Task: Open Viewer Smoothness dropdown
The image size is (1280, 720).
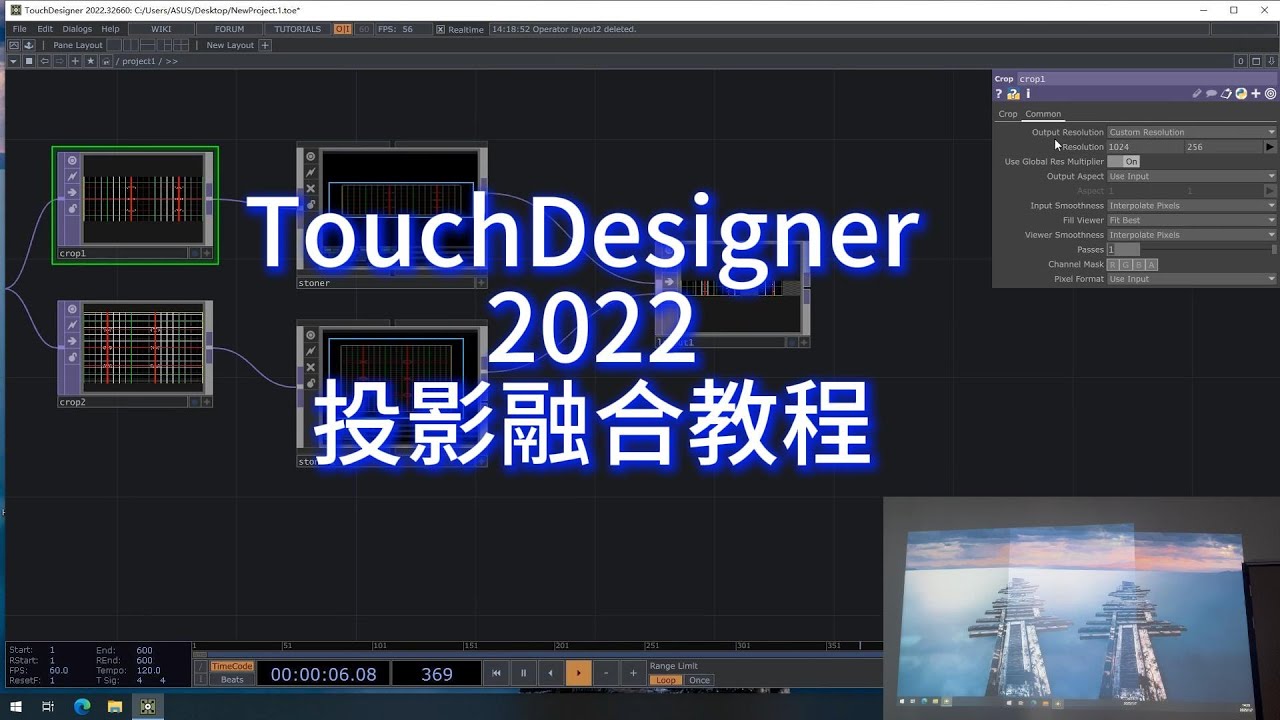Action: (x=1192, y=235)
